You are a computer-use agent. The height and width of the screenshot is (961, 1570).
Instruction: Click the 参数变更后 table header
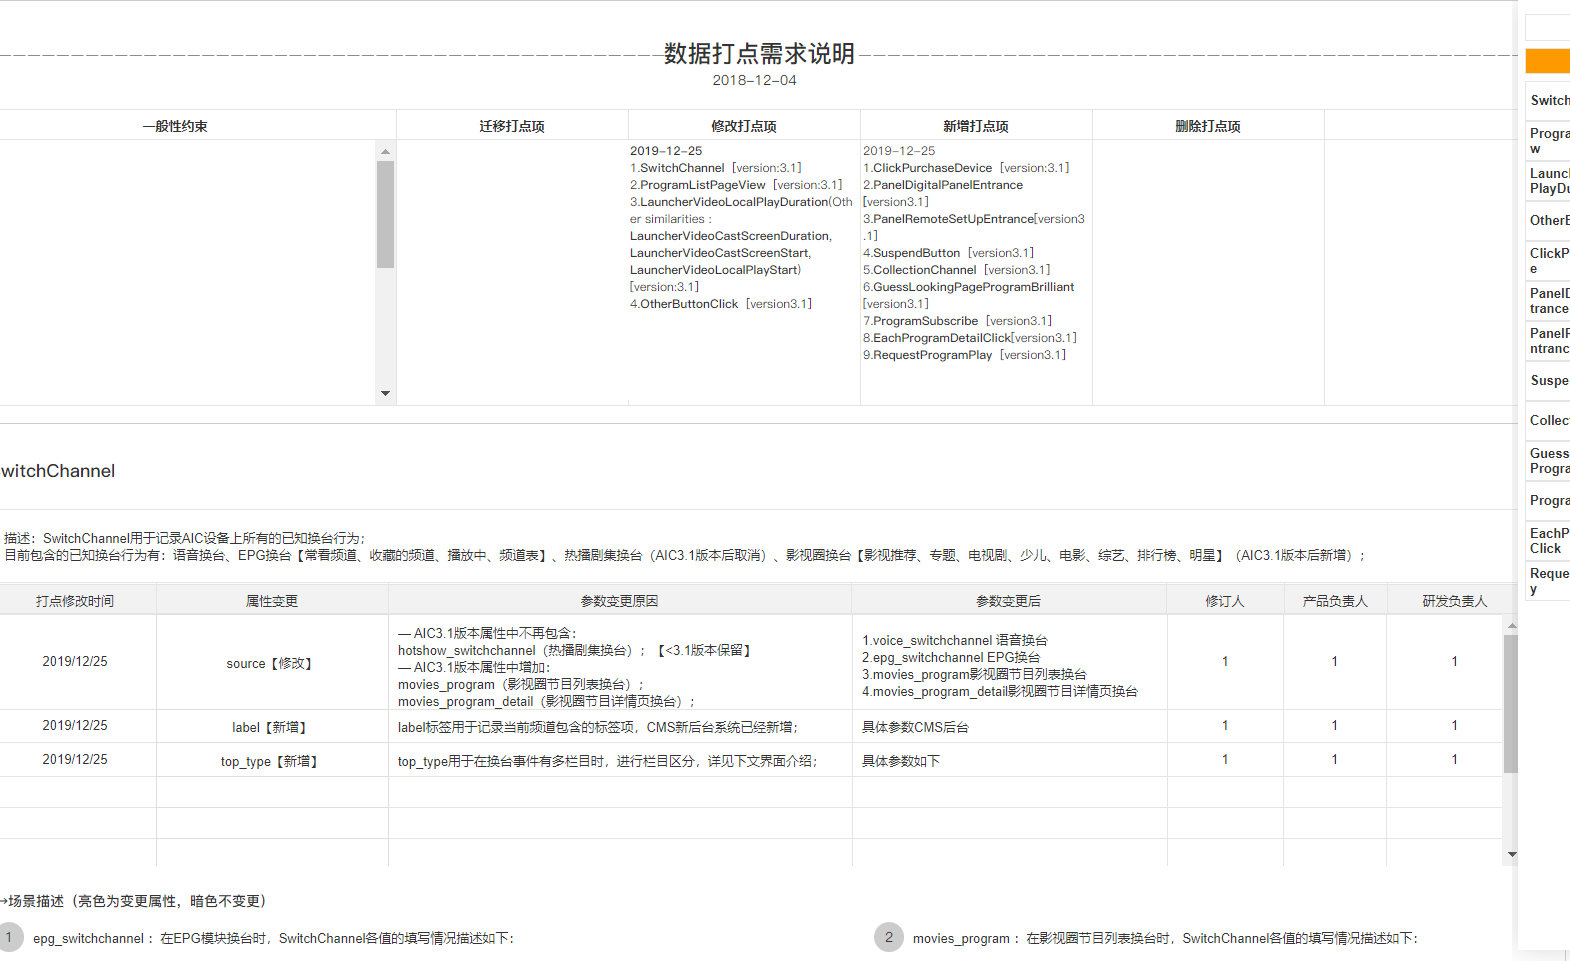coord(1009,601)
